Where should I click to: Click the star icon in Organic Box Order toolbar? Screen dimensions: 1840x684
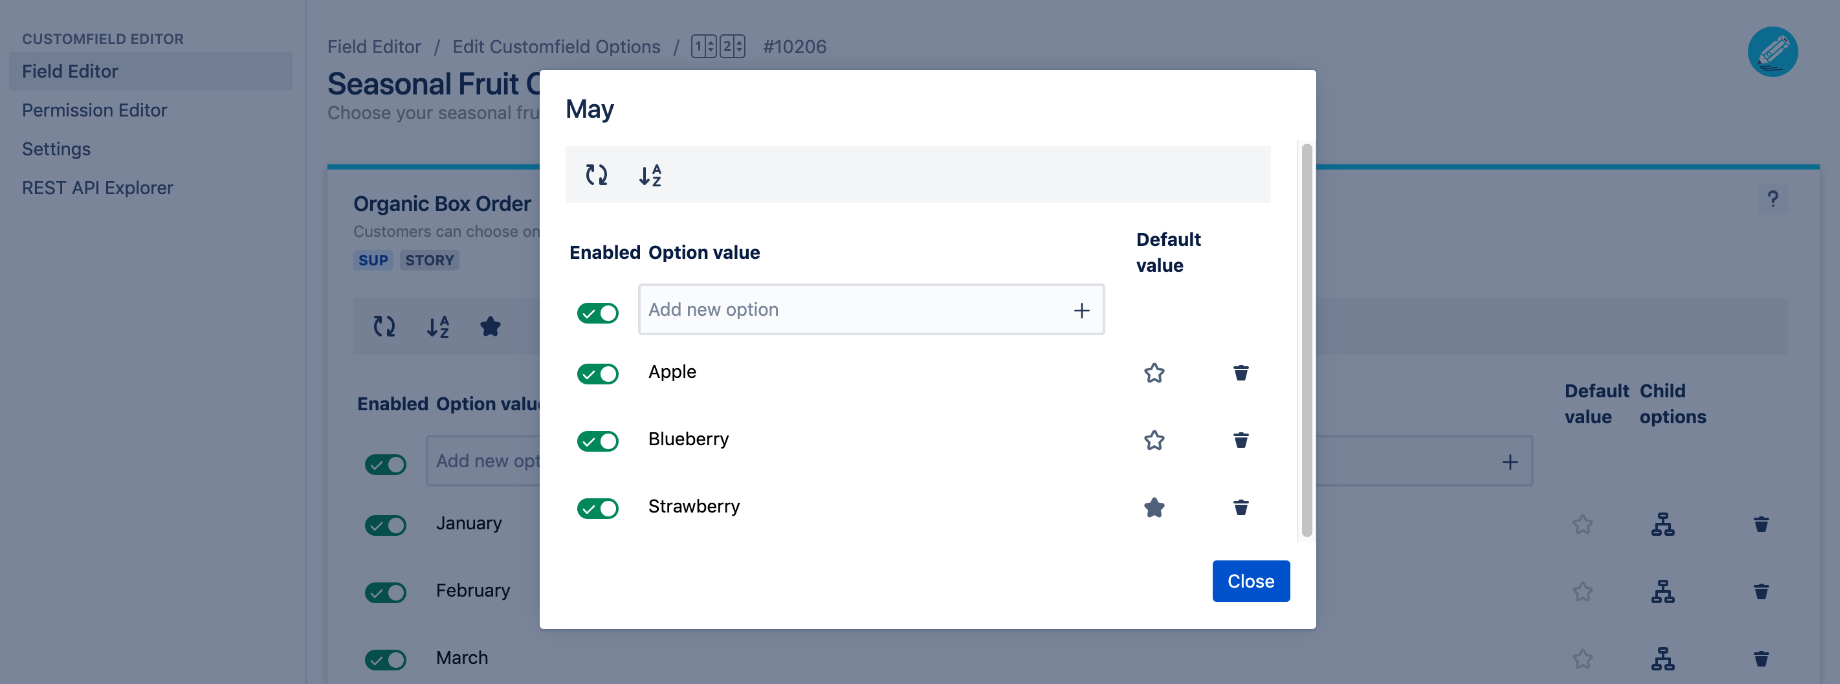(x=490, y=326)
